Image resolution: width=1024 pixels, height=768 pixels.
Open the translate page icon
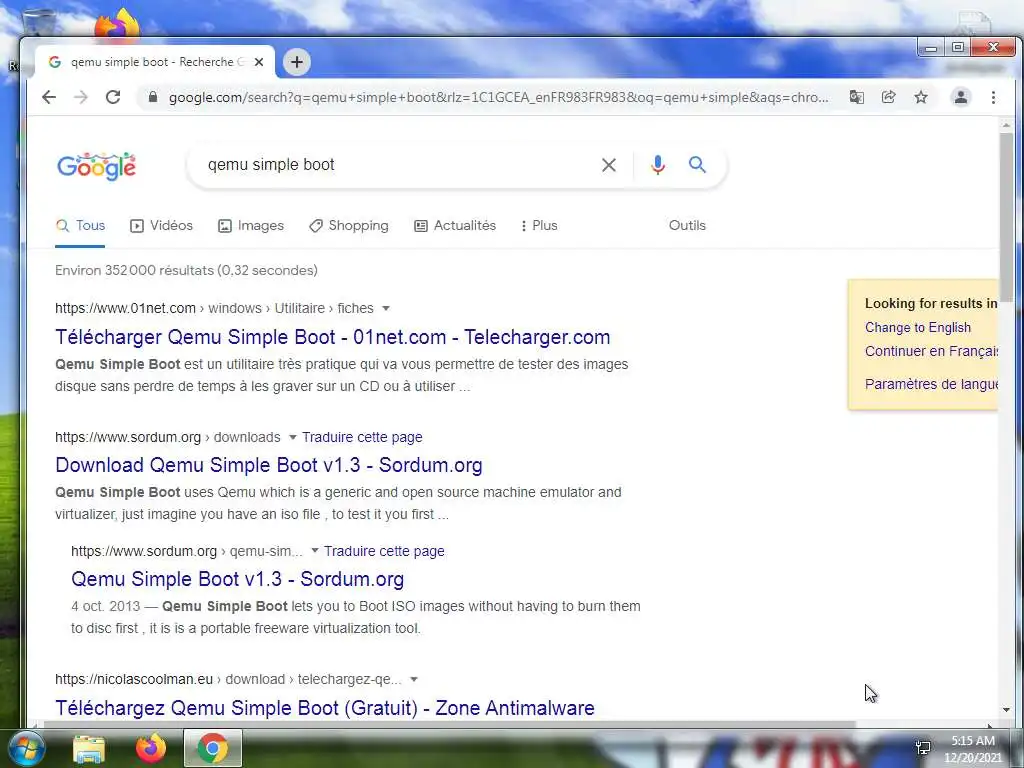856,97
